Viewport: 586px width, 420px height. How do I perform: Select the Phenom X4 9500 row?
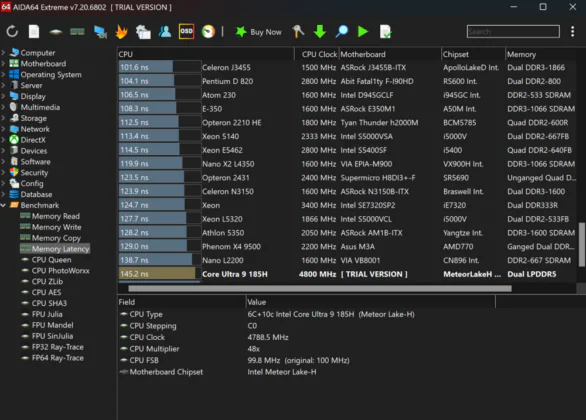pos(347,246)
